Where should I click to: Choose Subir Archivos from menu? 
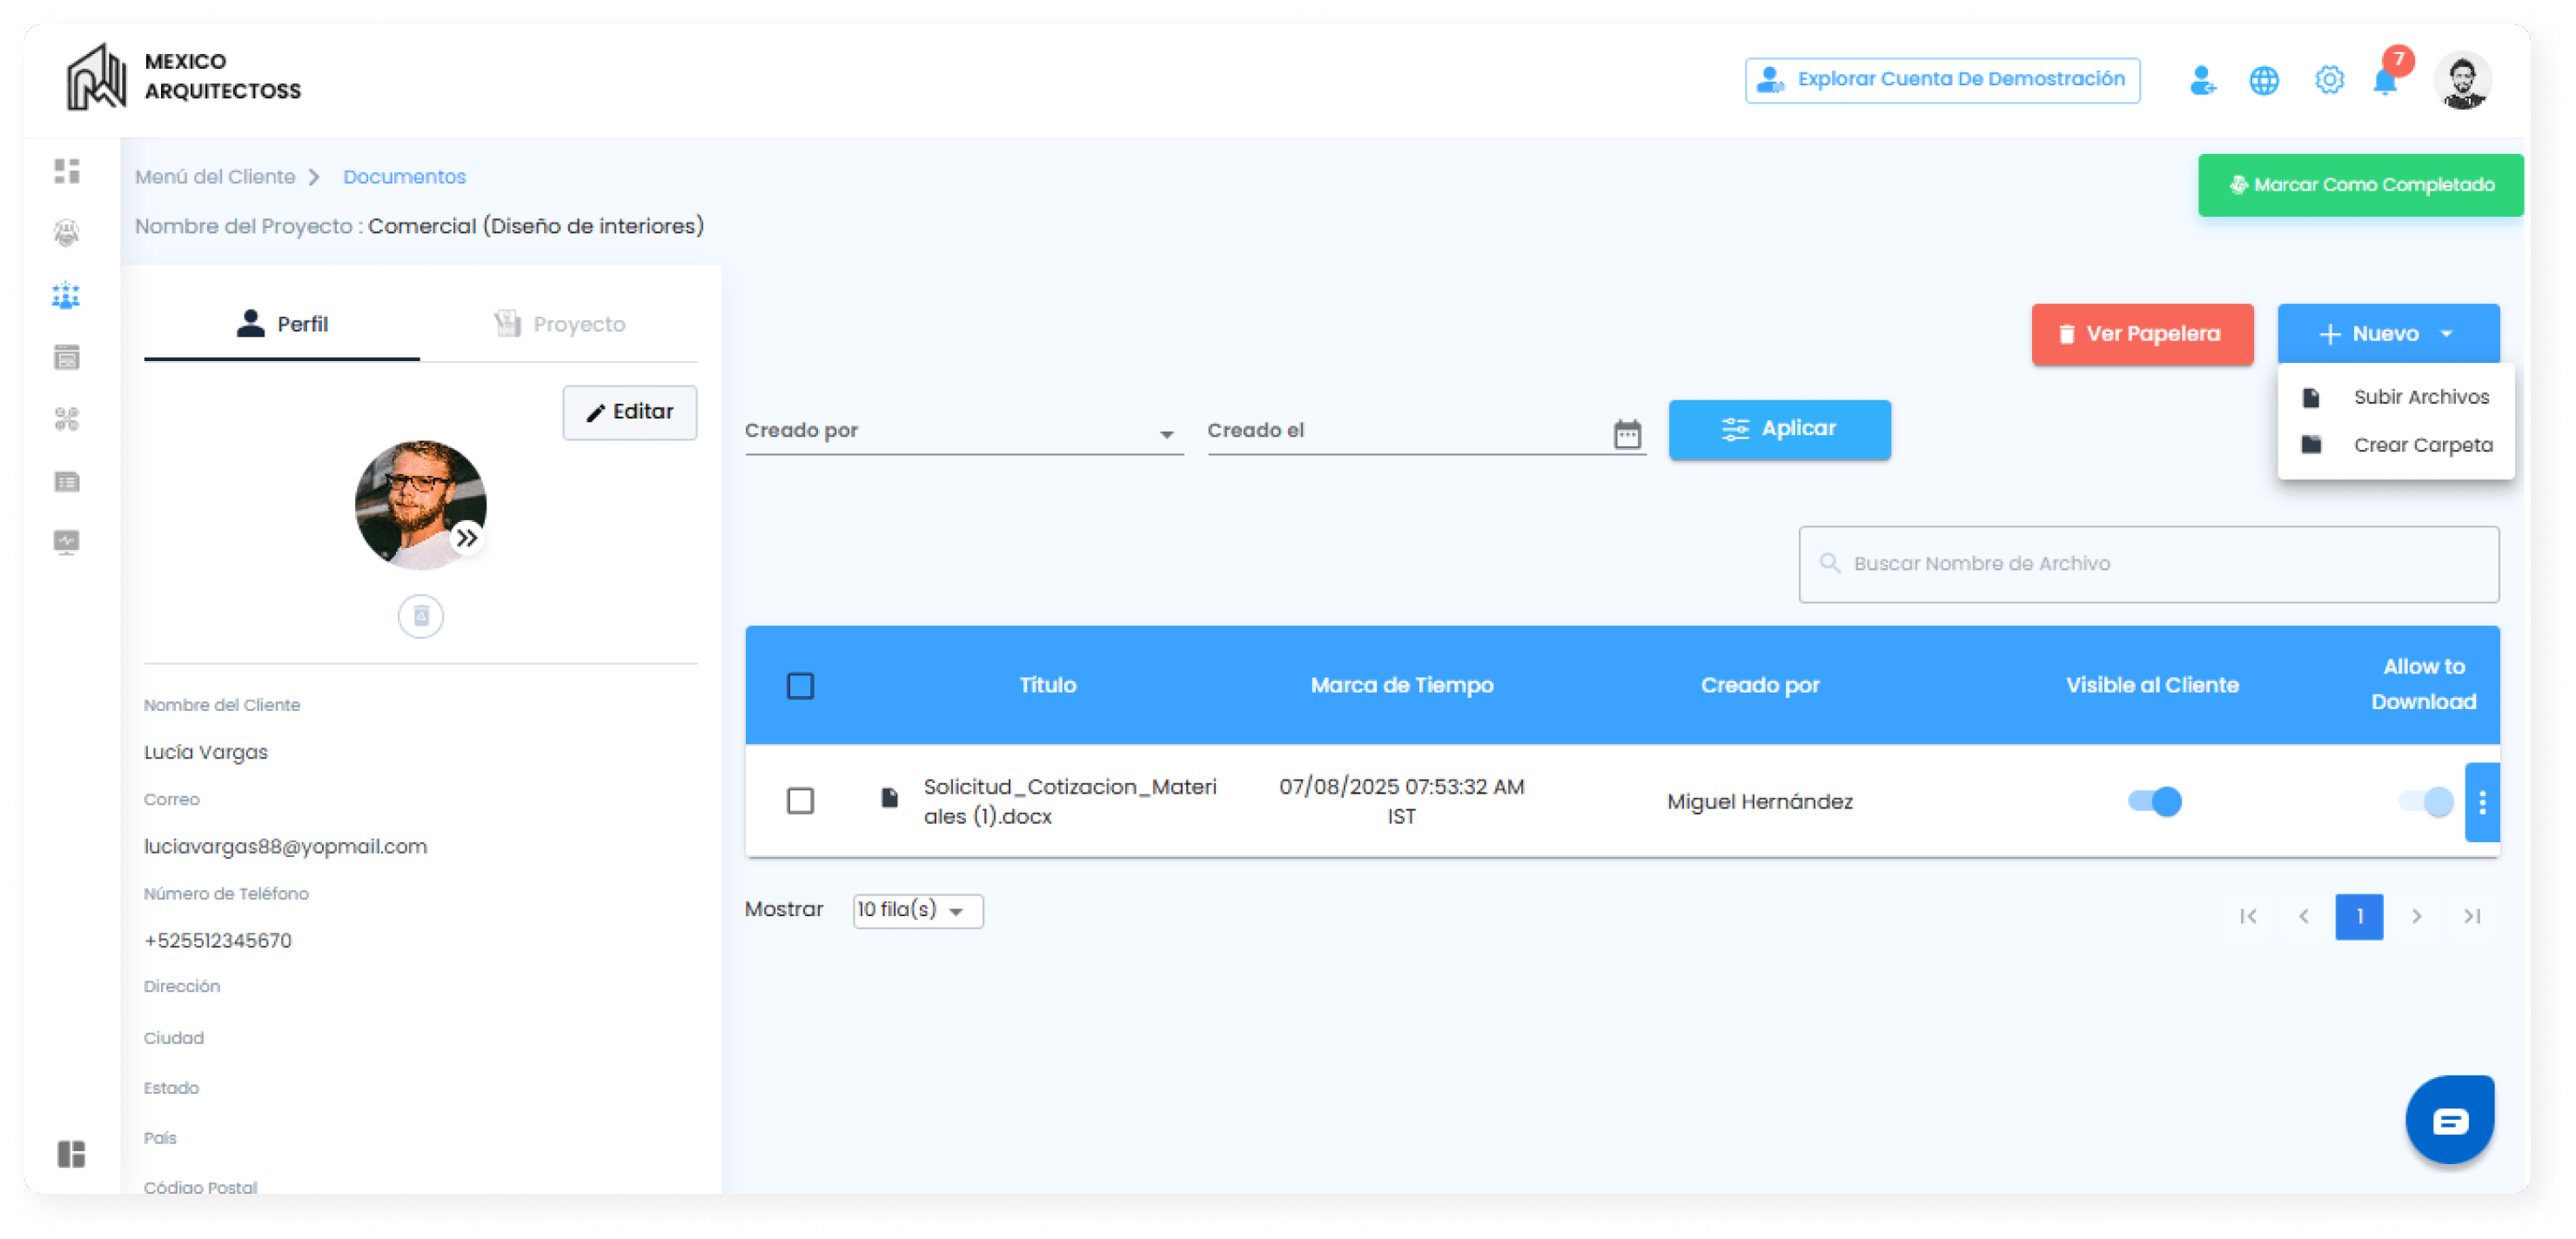2420,397
